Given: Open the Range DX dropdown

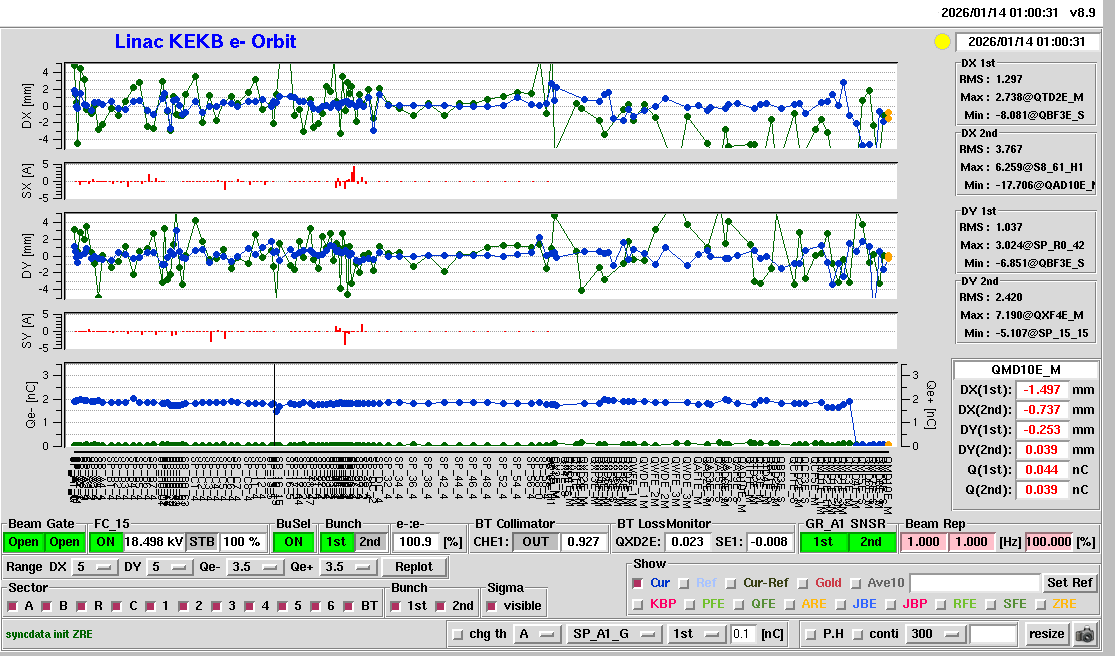Looking at the screenshot, I should (93, 567).
